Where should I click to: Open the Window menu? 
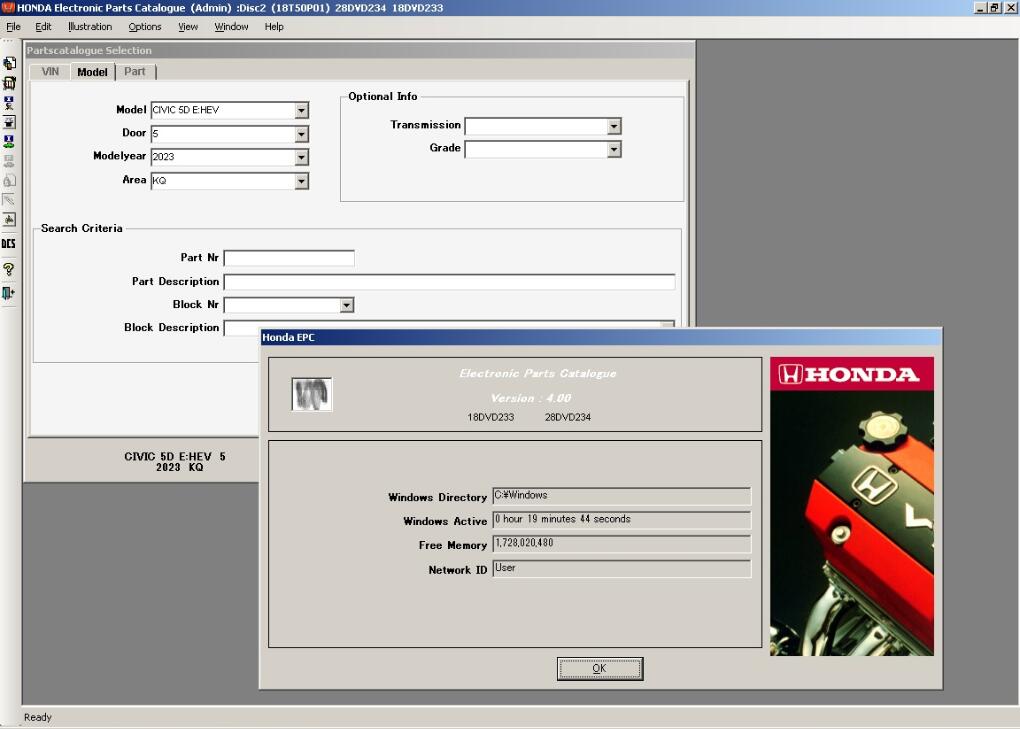(x=231, y=27)
